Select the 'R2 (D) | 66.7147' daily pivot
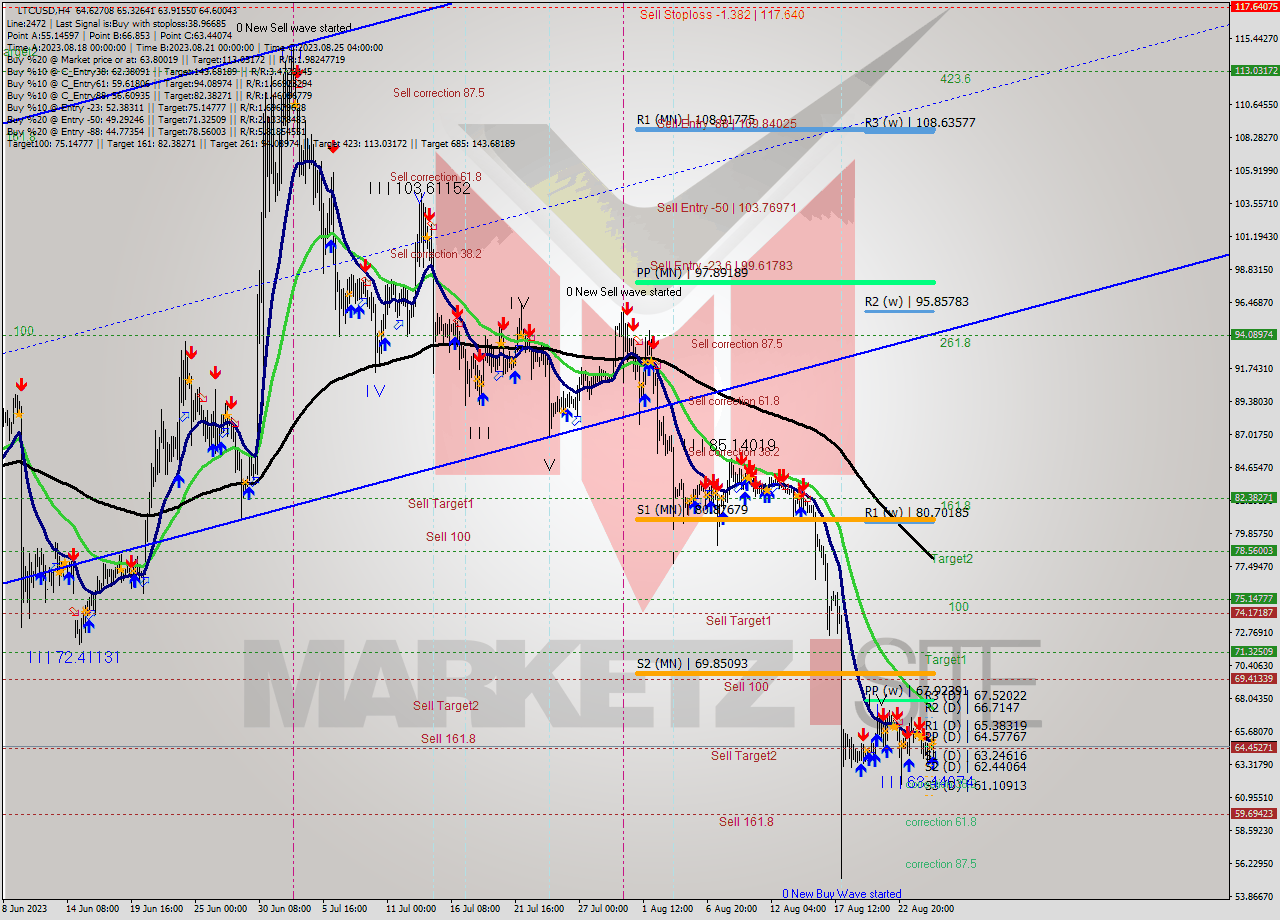This screenshot has width=1280, height=920. click(x=972, y=707)
